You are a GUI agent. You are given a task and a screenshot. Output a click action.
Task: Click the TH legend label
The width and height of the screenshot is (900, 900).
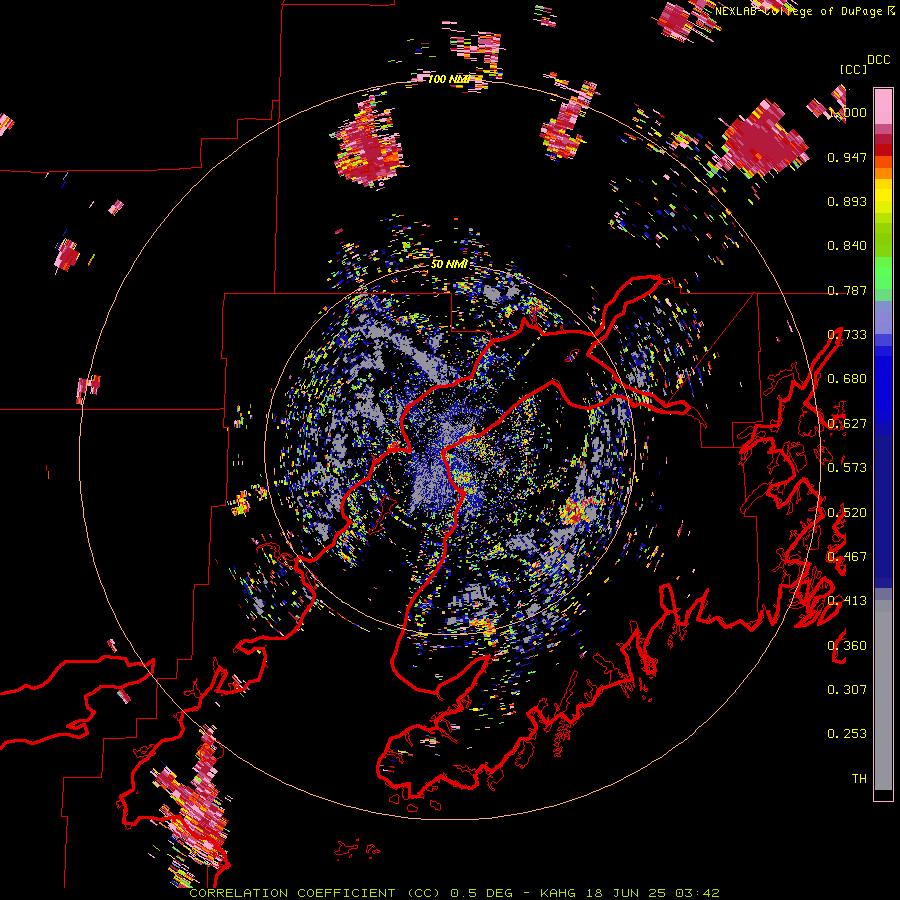[859, 779]
